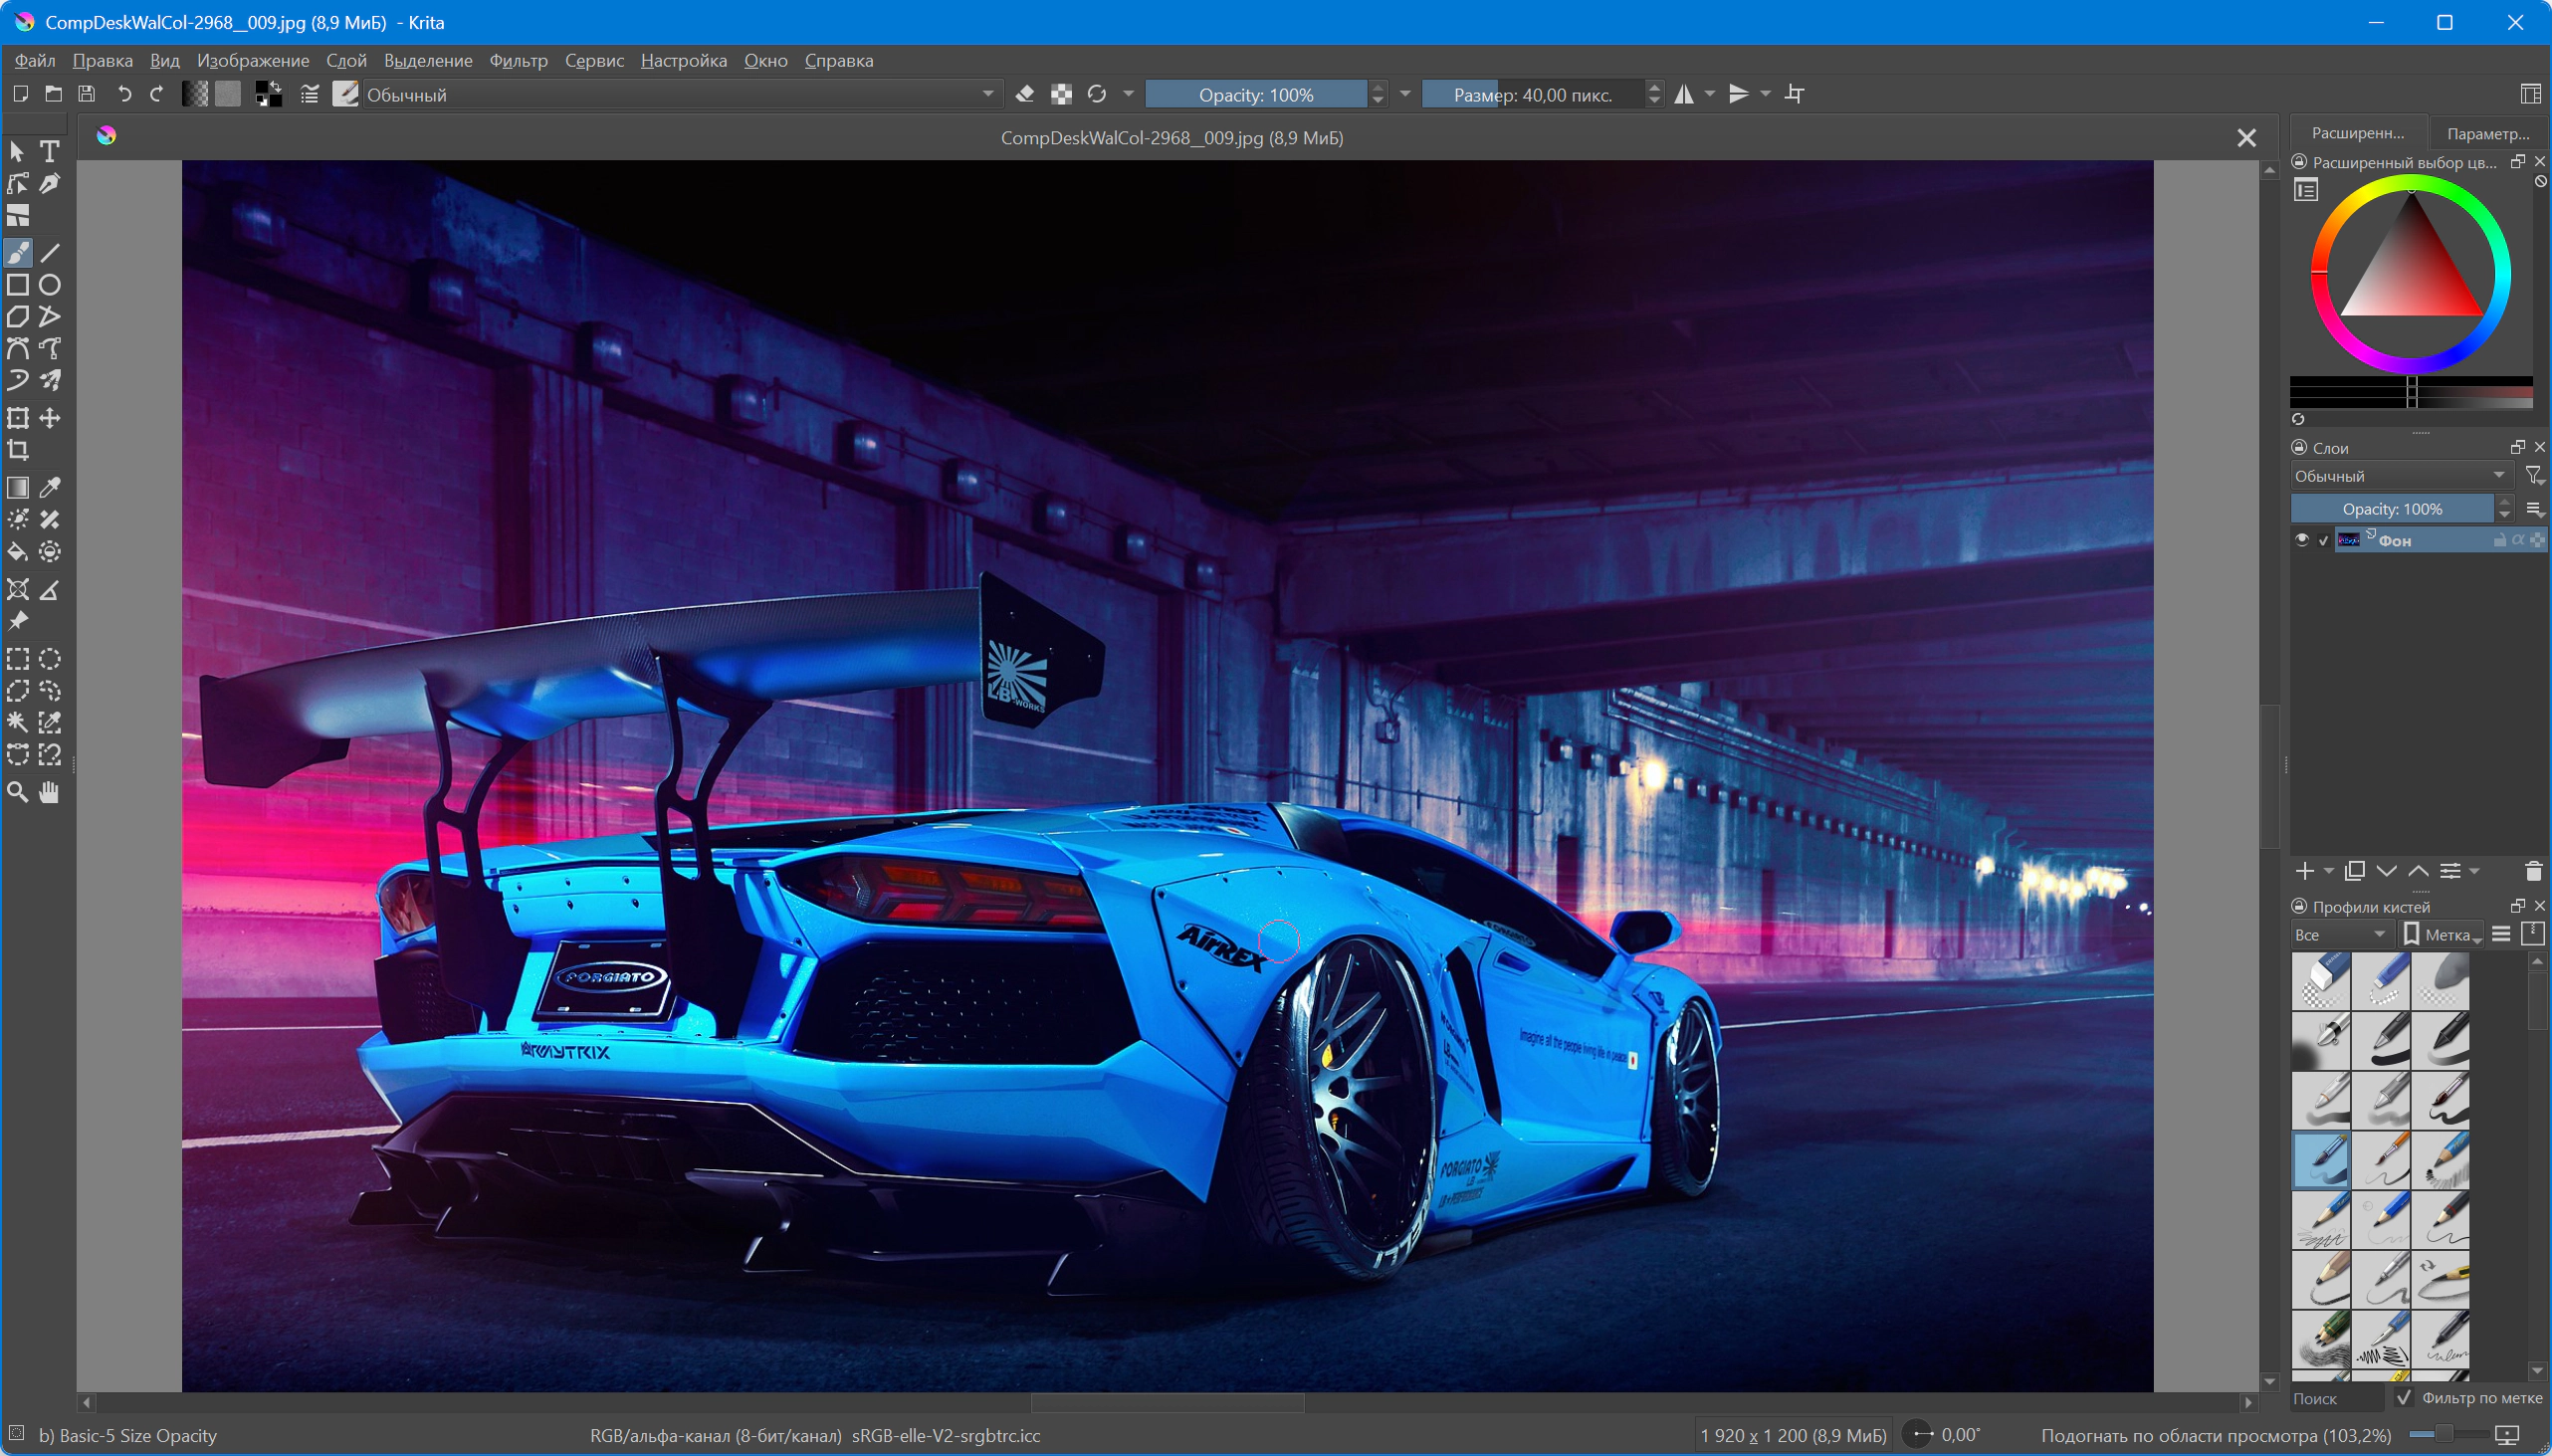Select the Crop tool
The width and height of the screenshot is (2552, 1456).
18,450
